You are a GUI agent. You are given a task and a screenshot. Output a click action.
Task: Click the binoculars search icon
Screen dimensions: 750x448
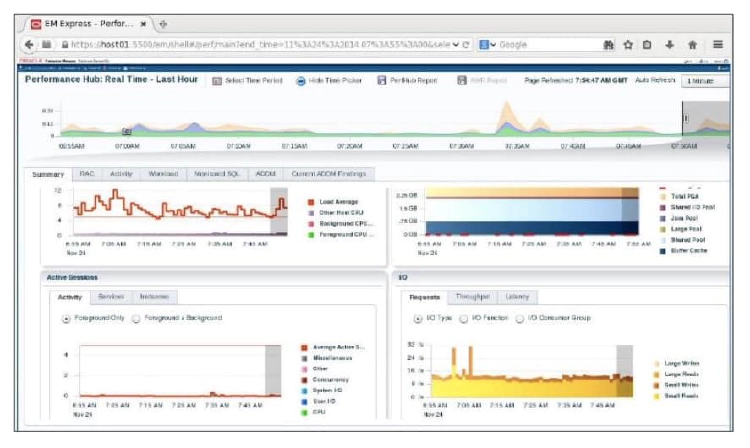pyautogui.click(x=608, y=44)
